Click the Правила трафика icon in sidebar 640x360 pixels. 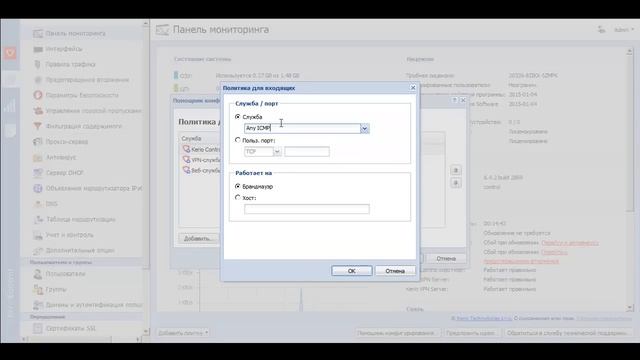tap(38, 64)
